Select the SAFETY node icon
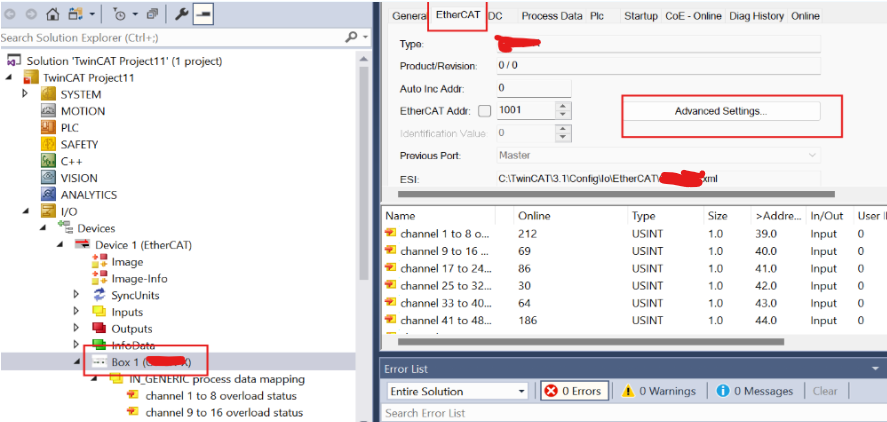Image resolution: width=887 pixels, height=422 pixels. 49,145
